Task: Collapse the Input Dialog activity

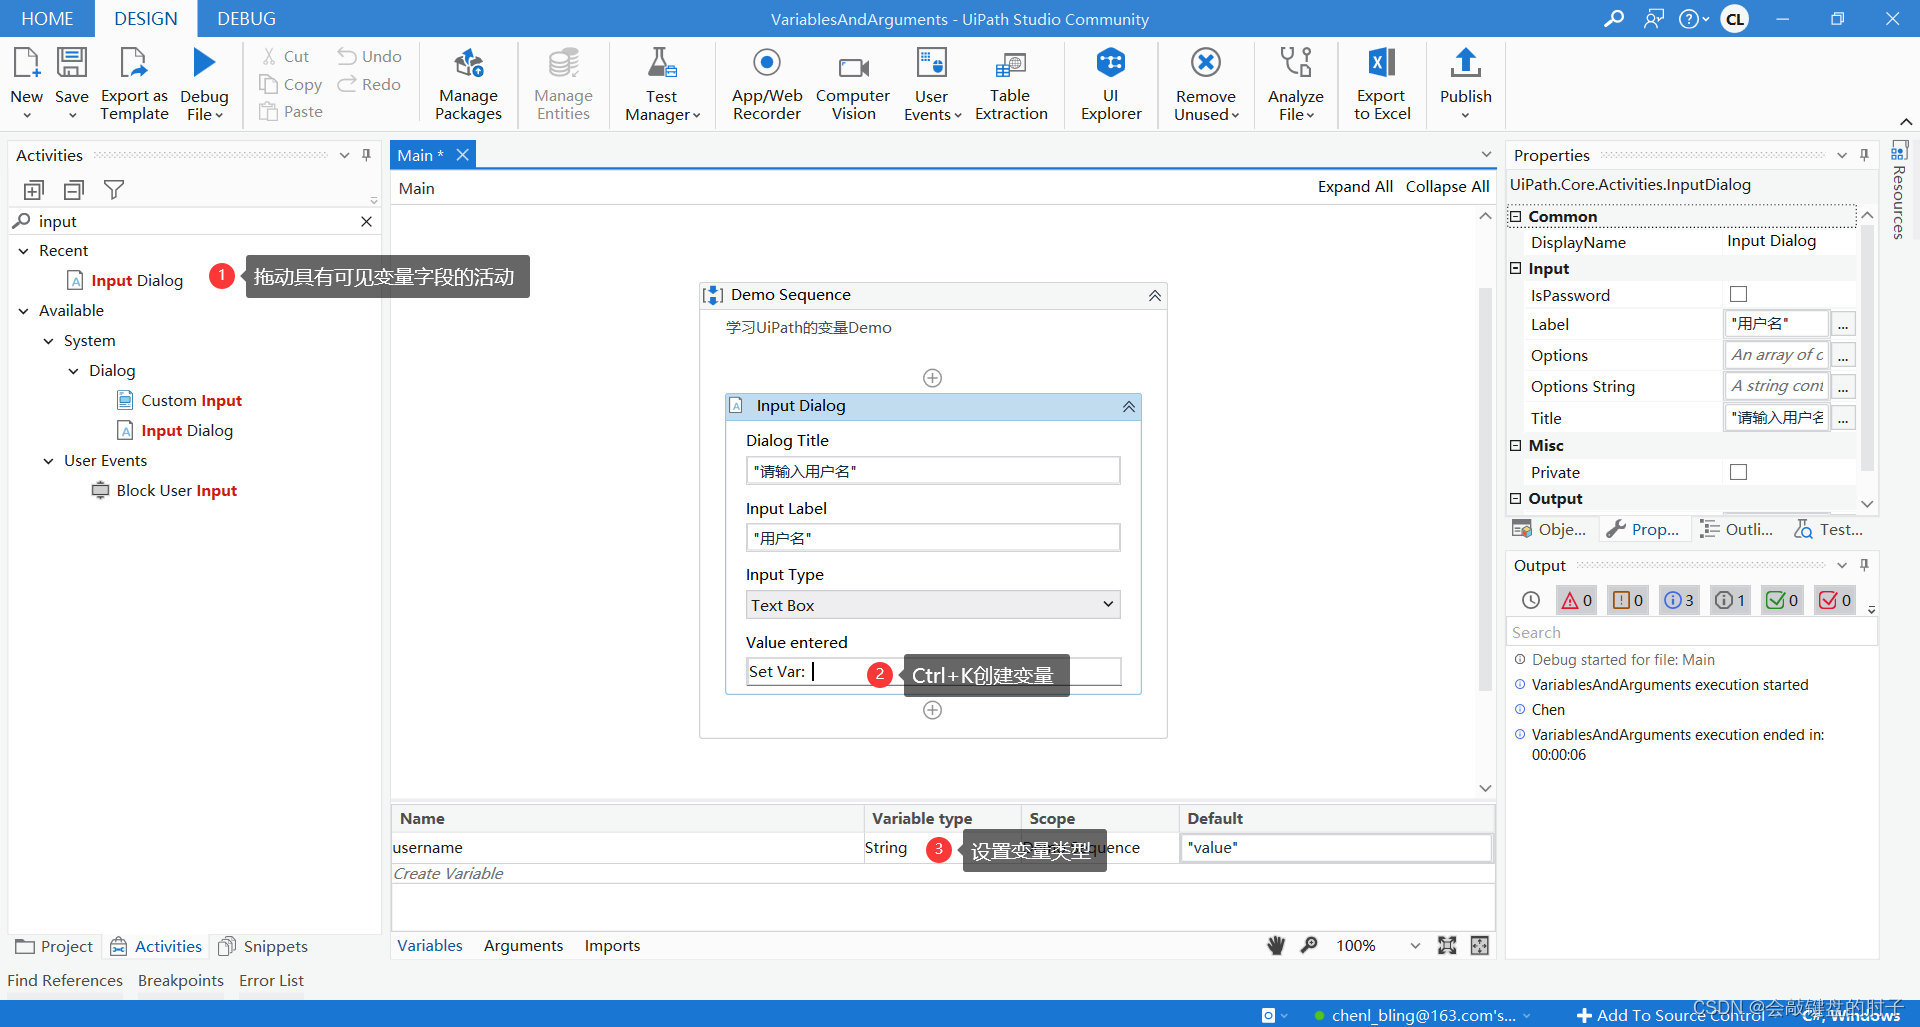Action: [1129, 407]
